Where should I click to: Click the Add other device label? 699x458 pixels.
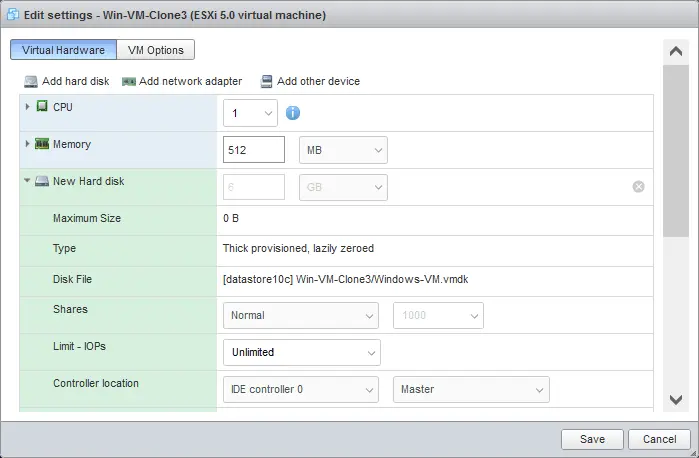(x=318, y=81)
